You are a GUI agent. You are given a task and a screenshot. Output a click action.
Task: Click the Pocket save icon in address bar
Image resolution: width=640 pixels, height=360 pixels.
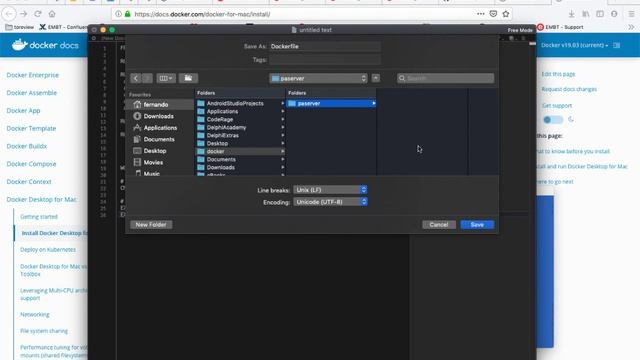point(493,14)
